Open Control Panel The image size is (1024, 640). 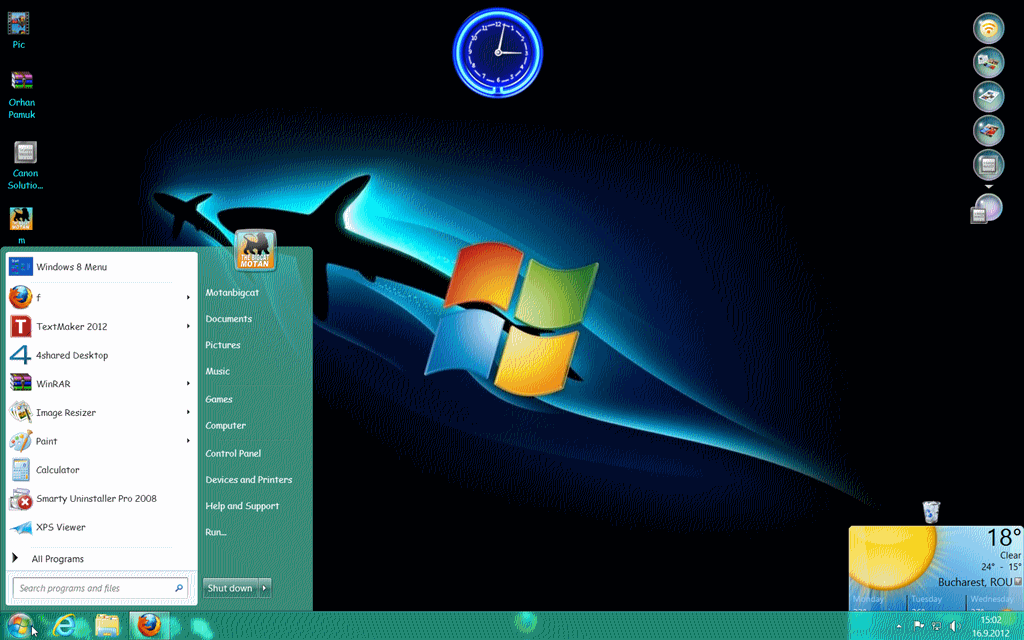pos(233,453)
